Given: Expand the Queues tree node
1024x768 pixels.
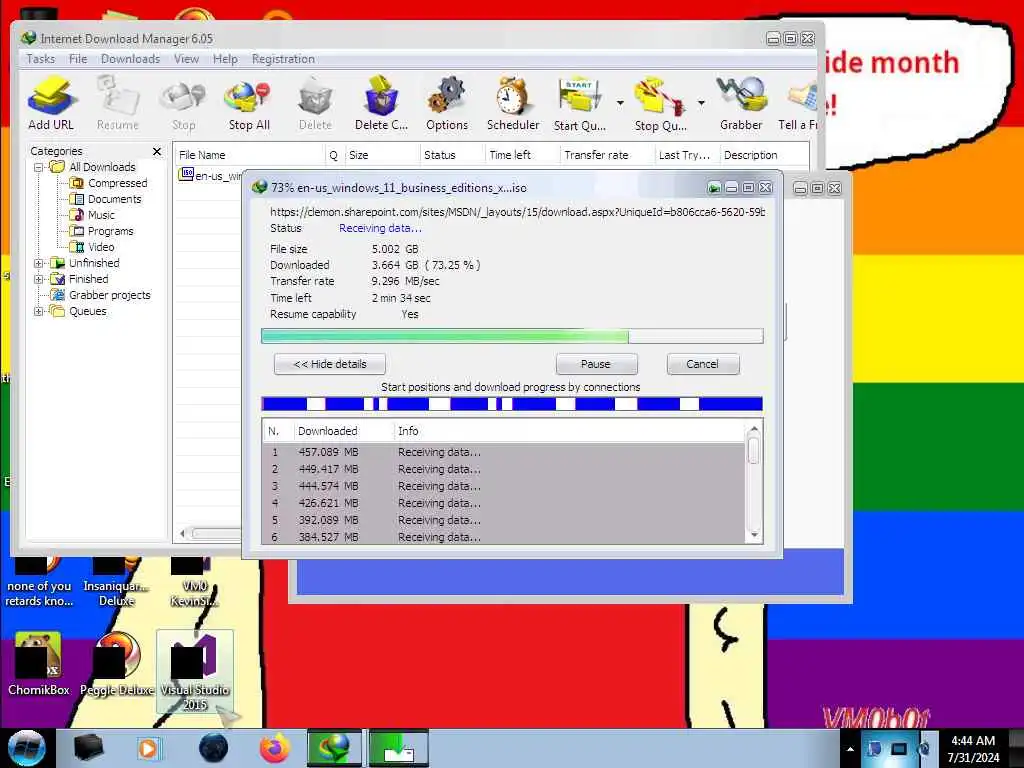Looking at the screenshot, I should click(39, 312).
